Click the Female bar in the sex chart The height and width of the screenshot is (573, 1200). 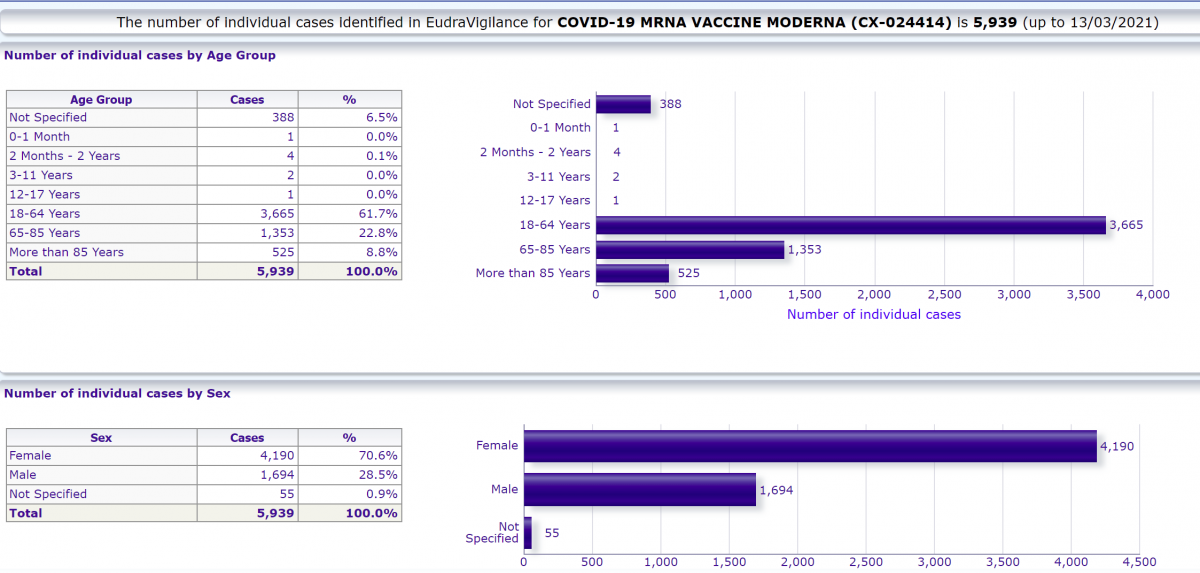click(810, 446)
